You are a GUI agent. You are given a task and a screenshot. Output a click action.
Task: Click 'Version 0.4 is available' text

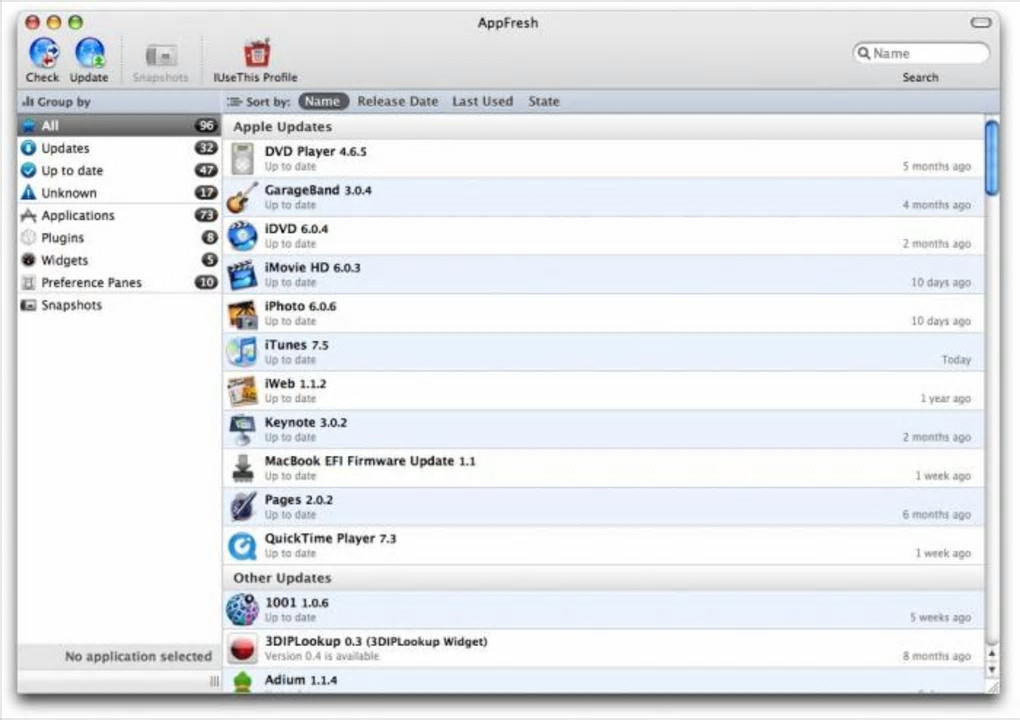point(321,656)
